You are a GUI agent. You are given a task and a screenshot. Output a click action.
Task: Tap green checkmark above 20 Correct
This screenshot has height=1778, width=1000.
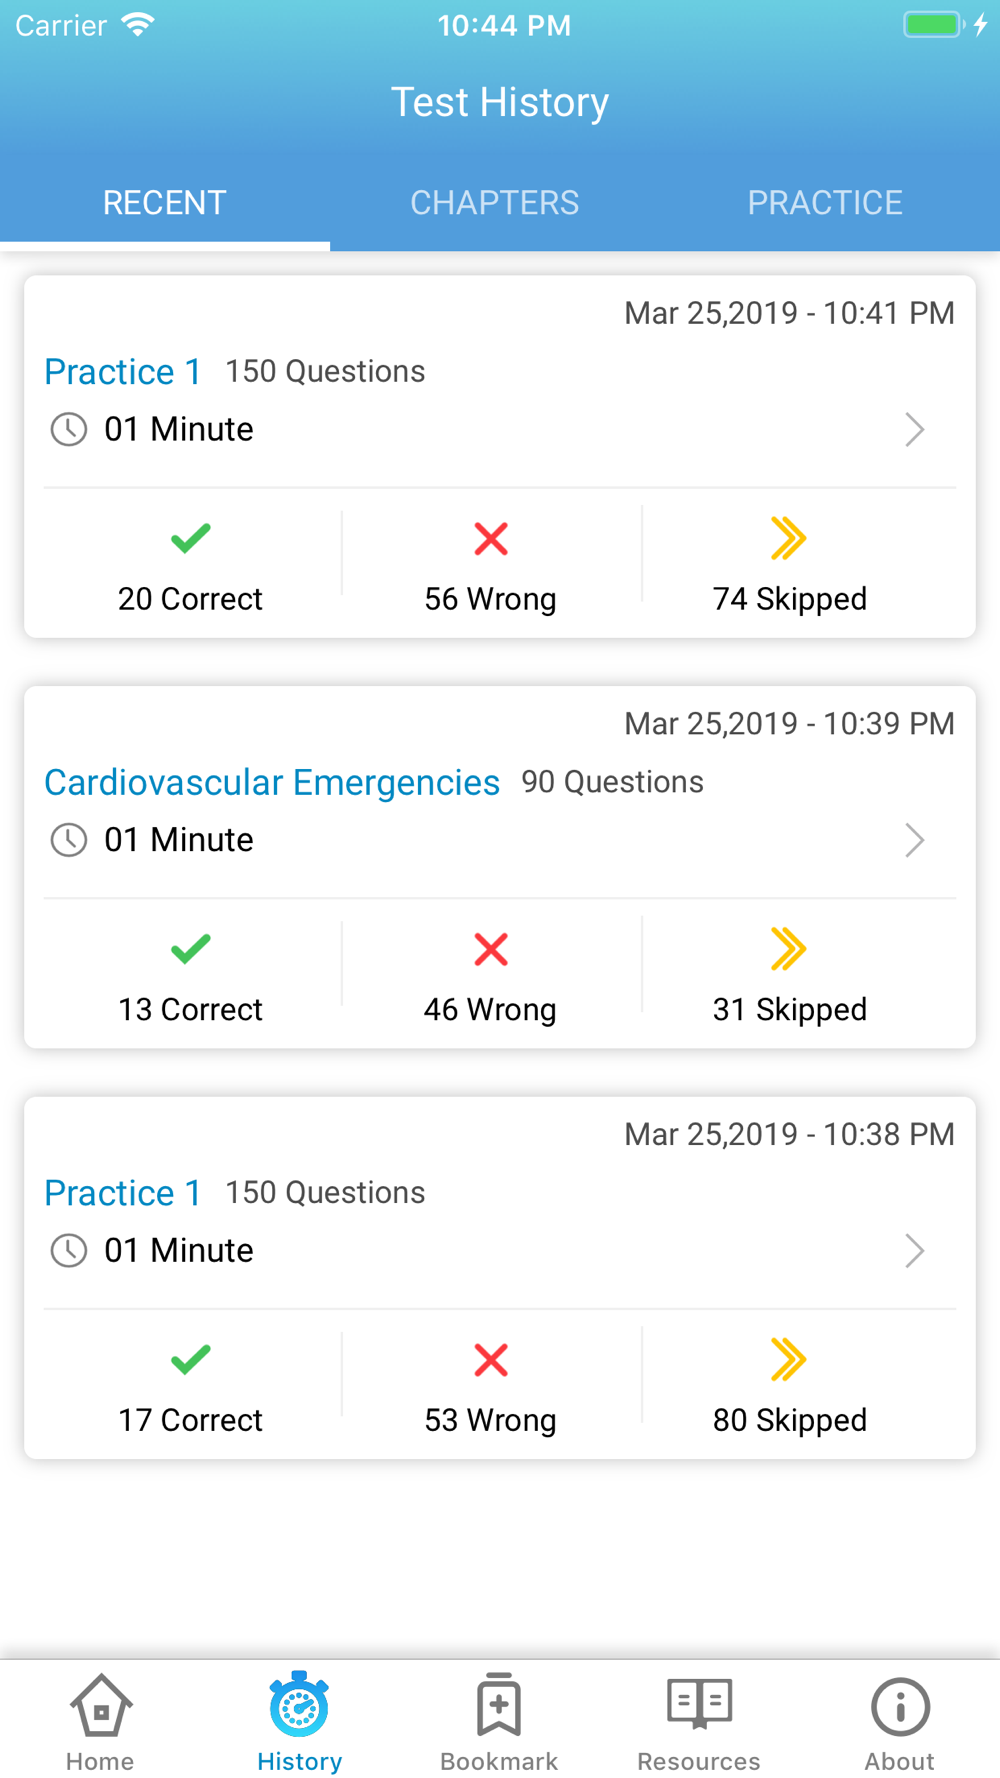coord(190,539)
